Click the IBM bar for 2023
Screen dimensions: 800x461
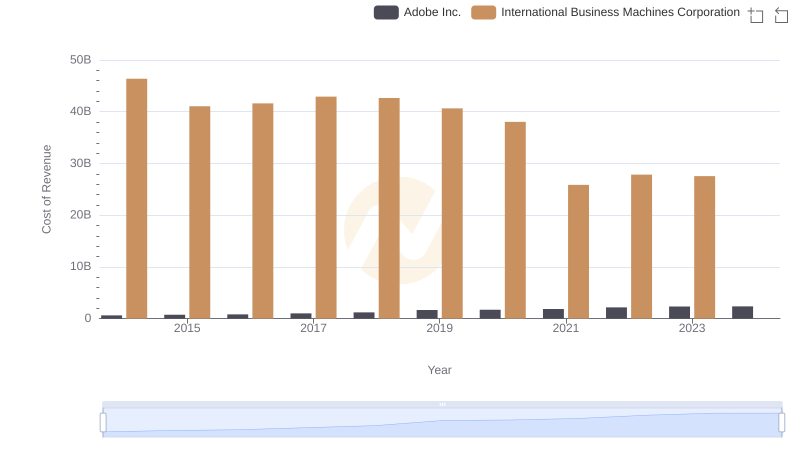coord(705,247)
